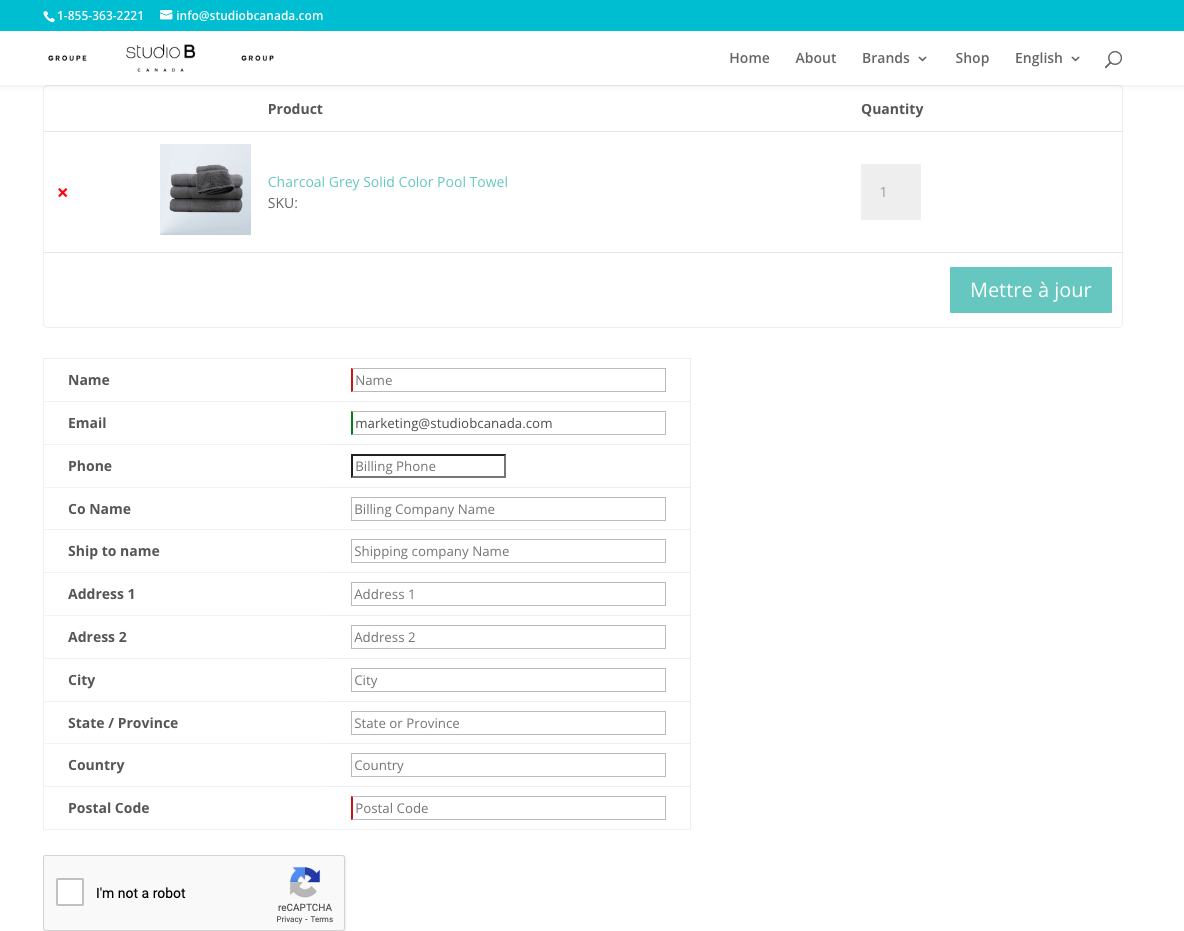Screen dimensions: 1184x931
Task: Open the reCAPTCHA Privacy link
Action: (x=289, y=919)
